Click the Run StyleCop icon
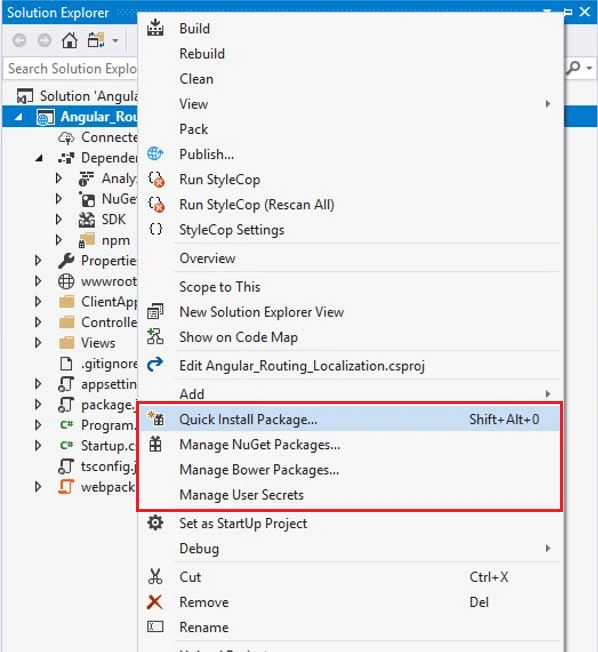This screenshot has width=598, height=652. coord(156,179)
